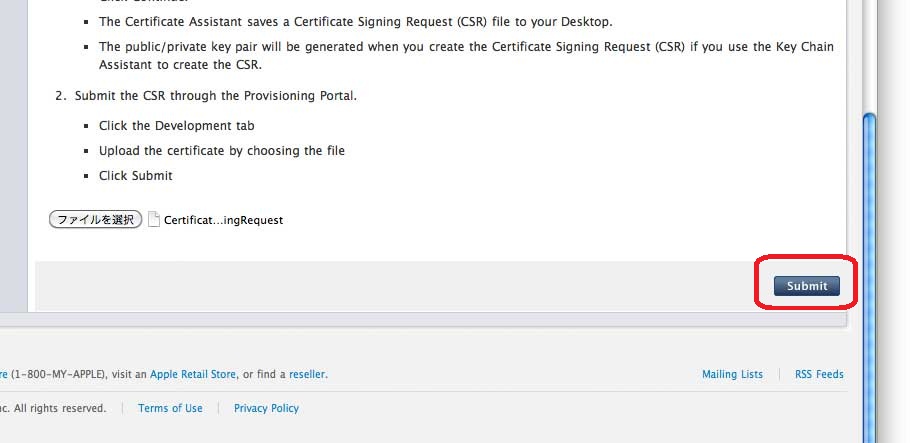Click the 'Upload the certificate' instruction line
Screen dimensions: 910x443
click(221, 151)
